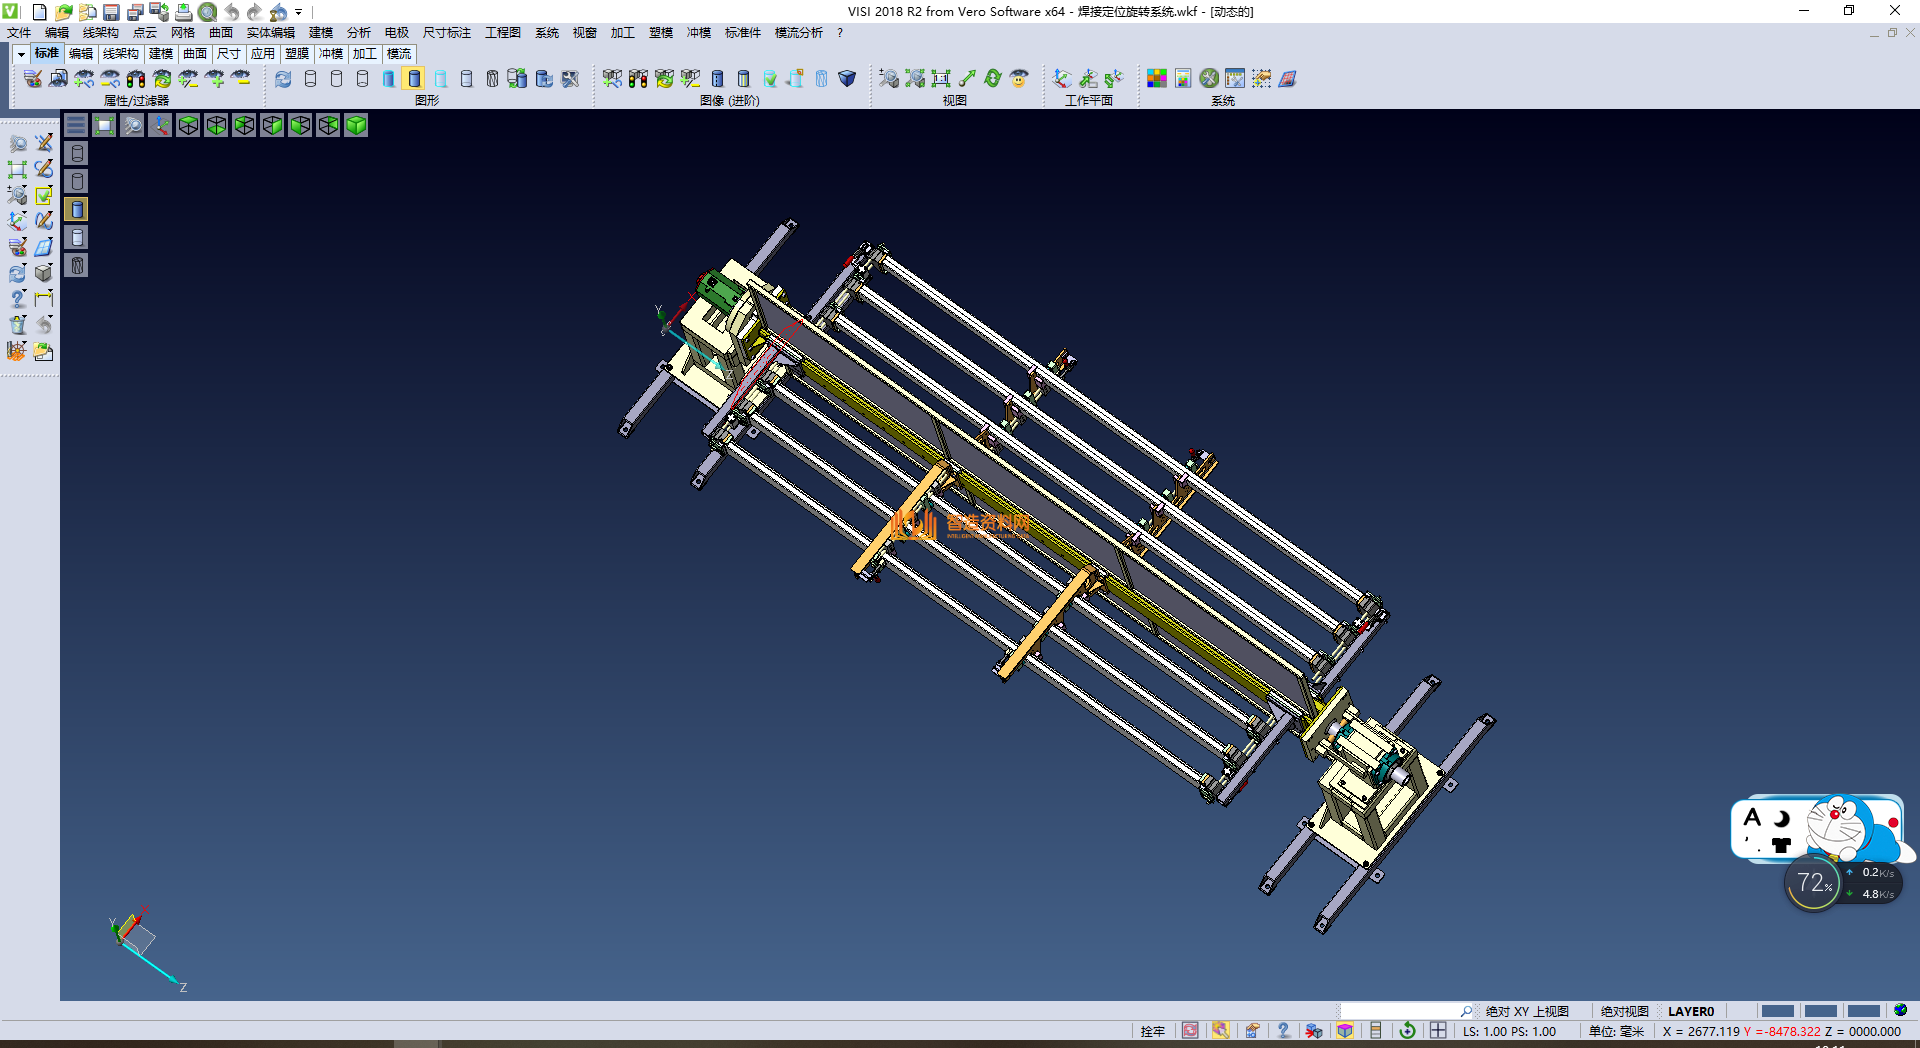This screenshot has width=1920, height=1048.
Task: Toggle the grid icon in the status bar
Action: click(1438, 1031)
